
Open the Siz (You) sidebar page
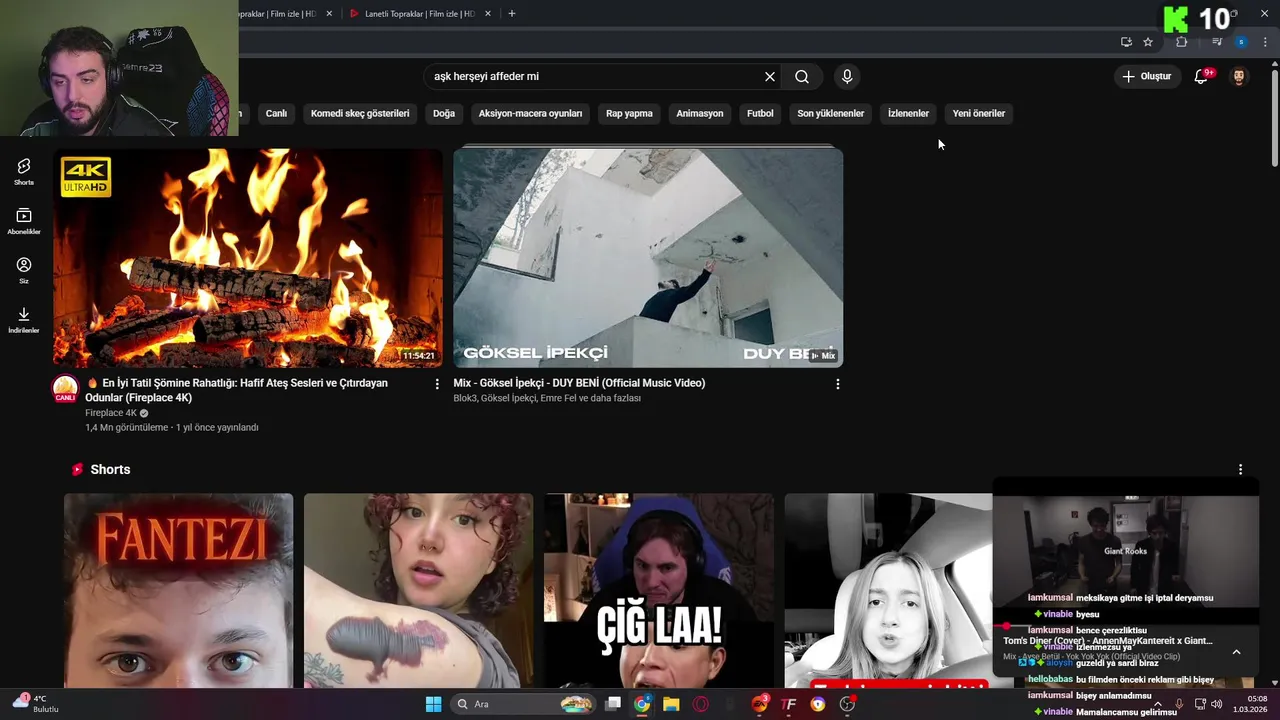coord(24,270)
